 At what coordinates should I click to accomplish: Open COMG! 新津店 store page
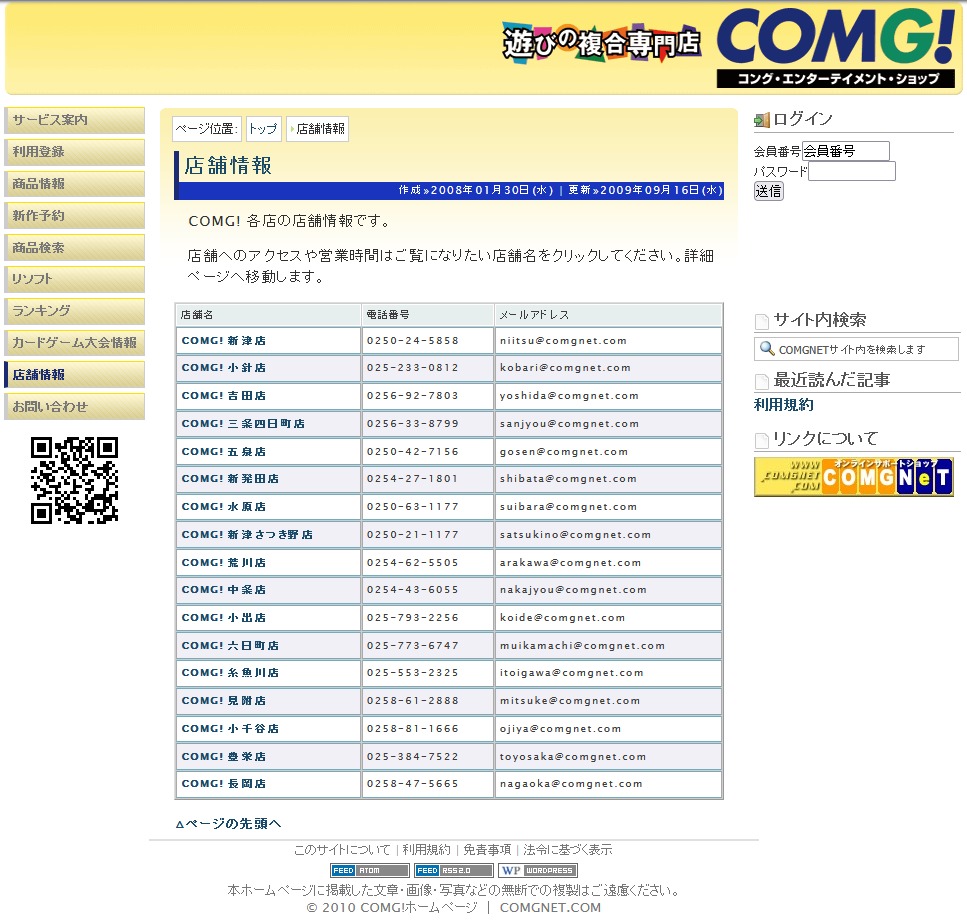(x=224, y=341)
